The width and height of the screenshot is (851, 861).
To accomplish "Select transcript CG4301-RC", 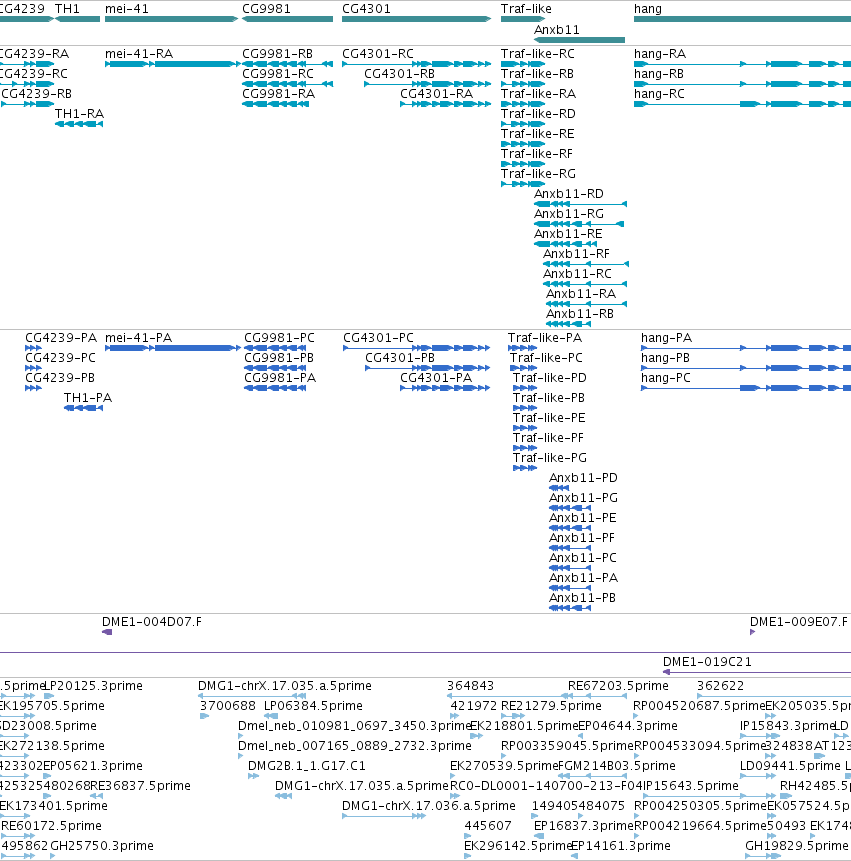I will pos(378,54).
